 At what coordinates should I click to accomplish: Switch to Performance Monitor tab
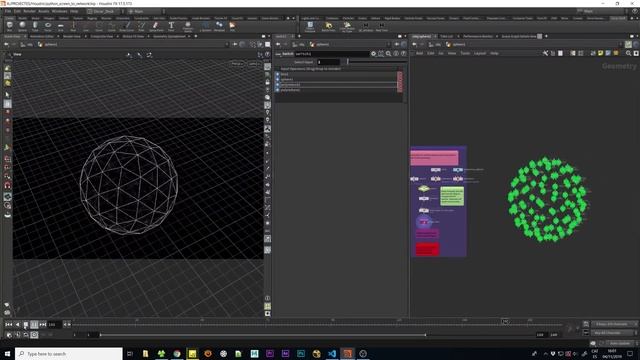(478, 36)
